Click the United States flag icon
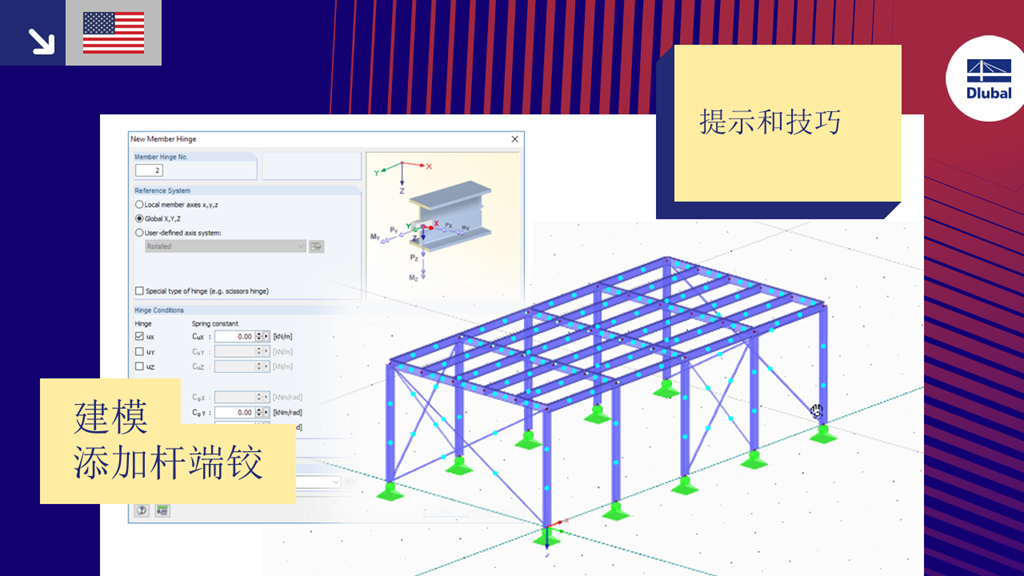The width and height of the screenshot is (1024, 576). point(114,33)
